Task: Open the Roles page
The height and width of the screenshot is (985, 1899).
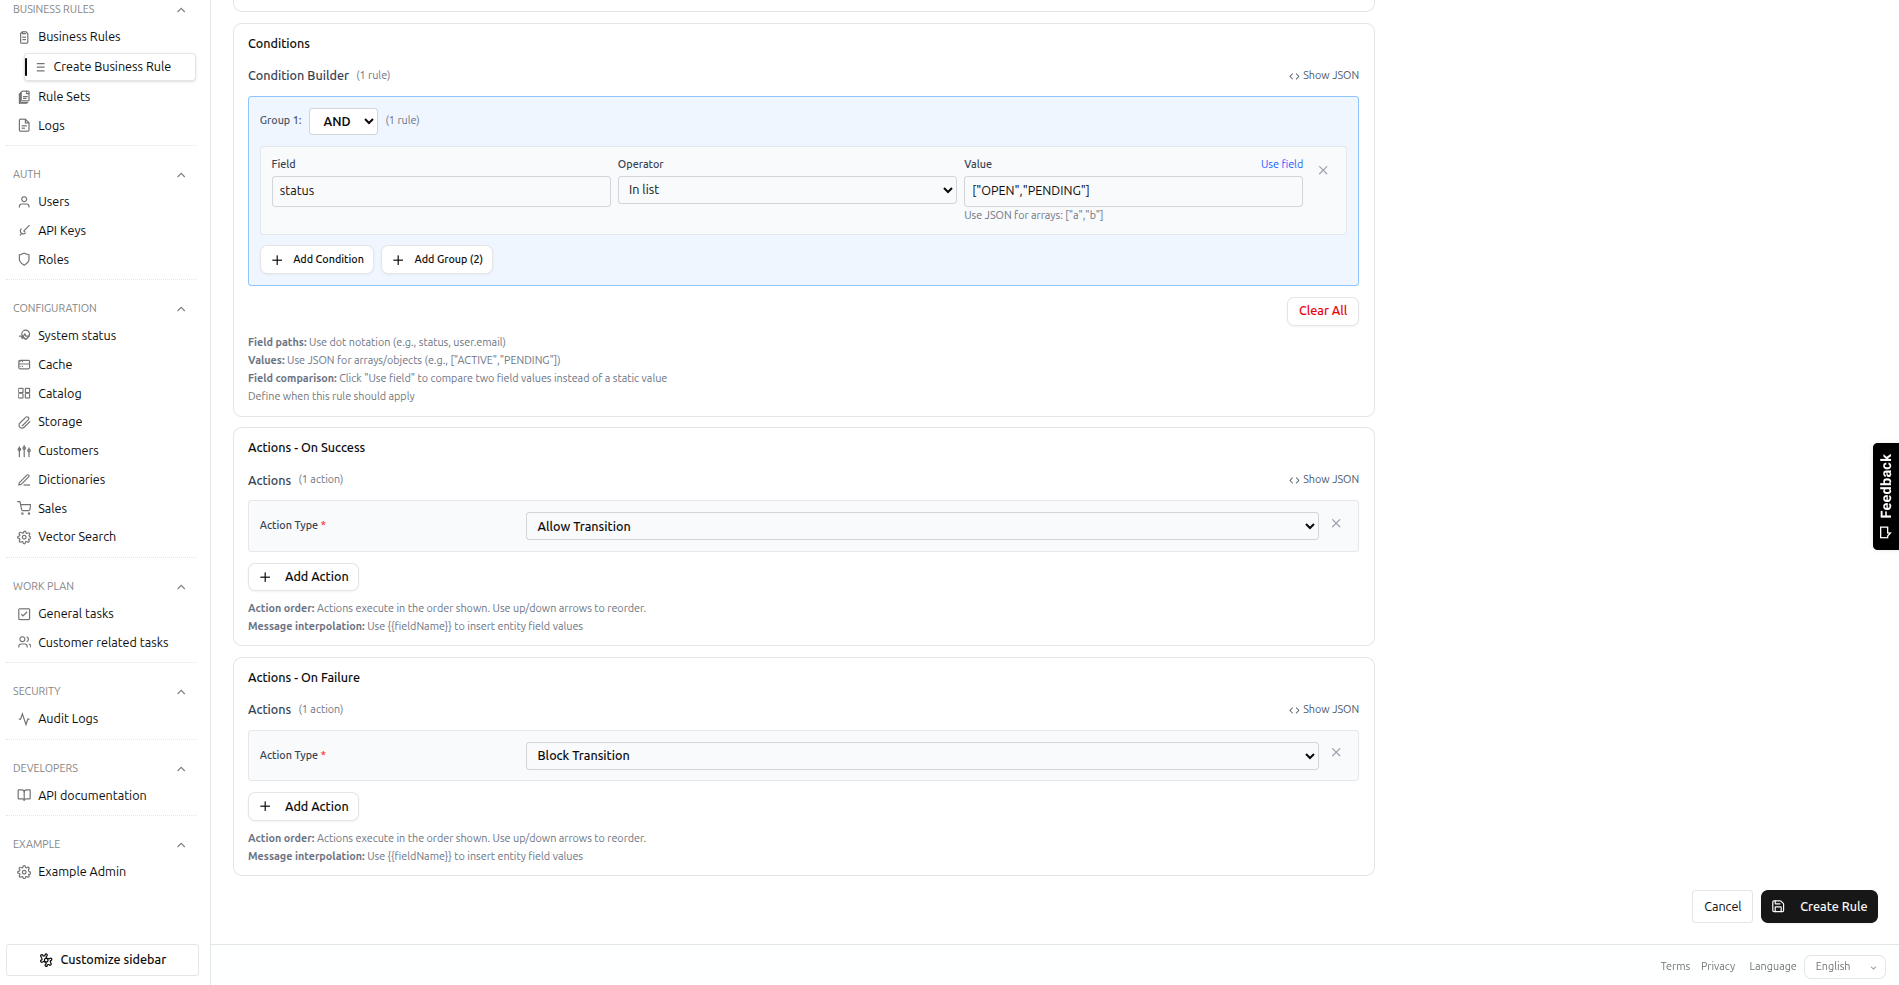Action: point(55,259)
